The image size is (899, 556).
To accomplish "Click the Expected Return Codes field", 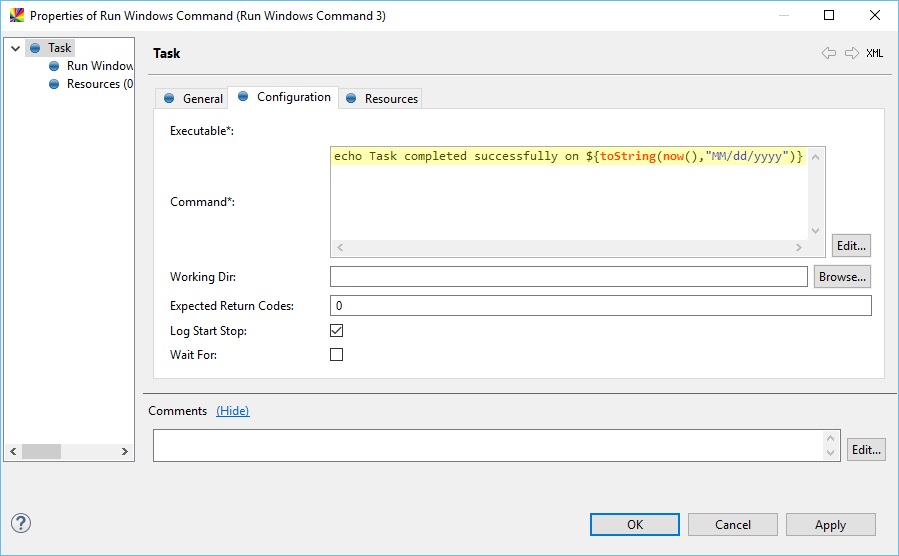I will click(600, 306).
